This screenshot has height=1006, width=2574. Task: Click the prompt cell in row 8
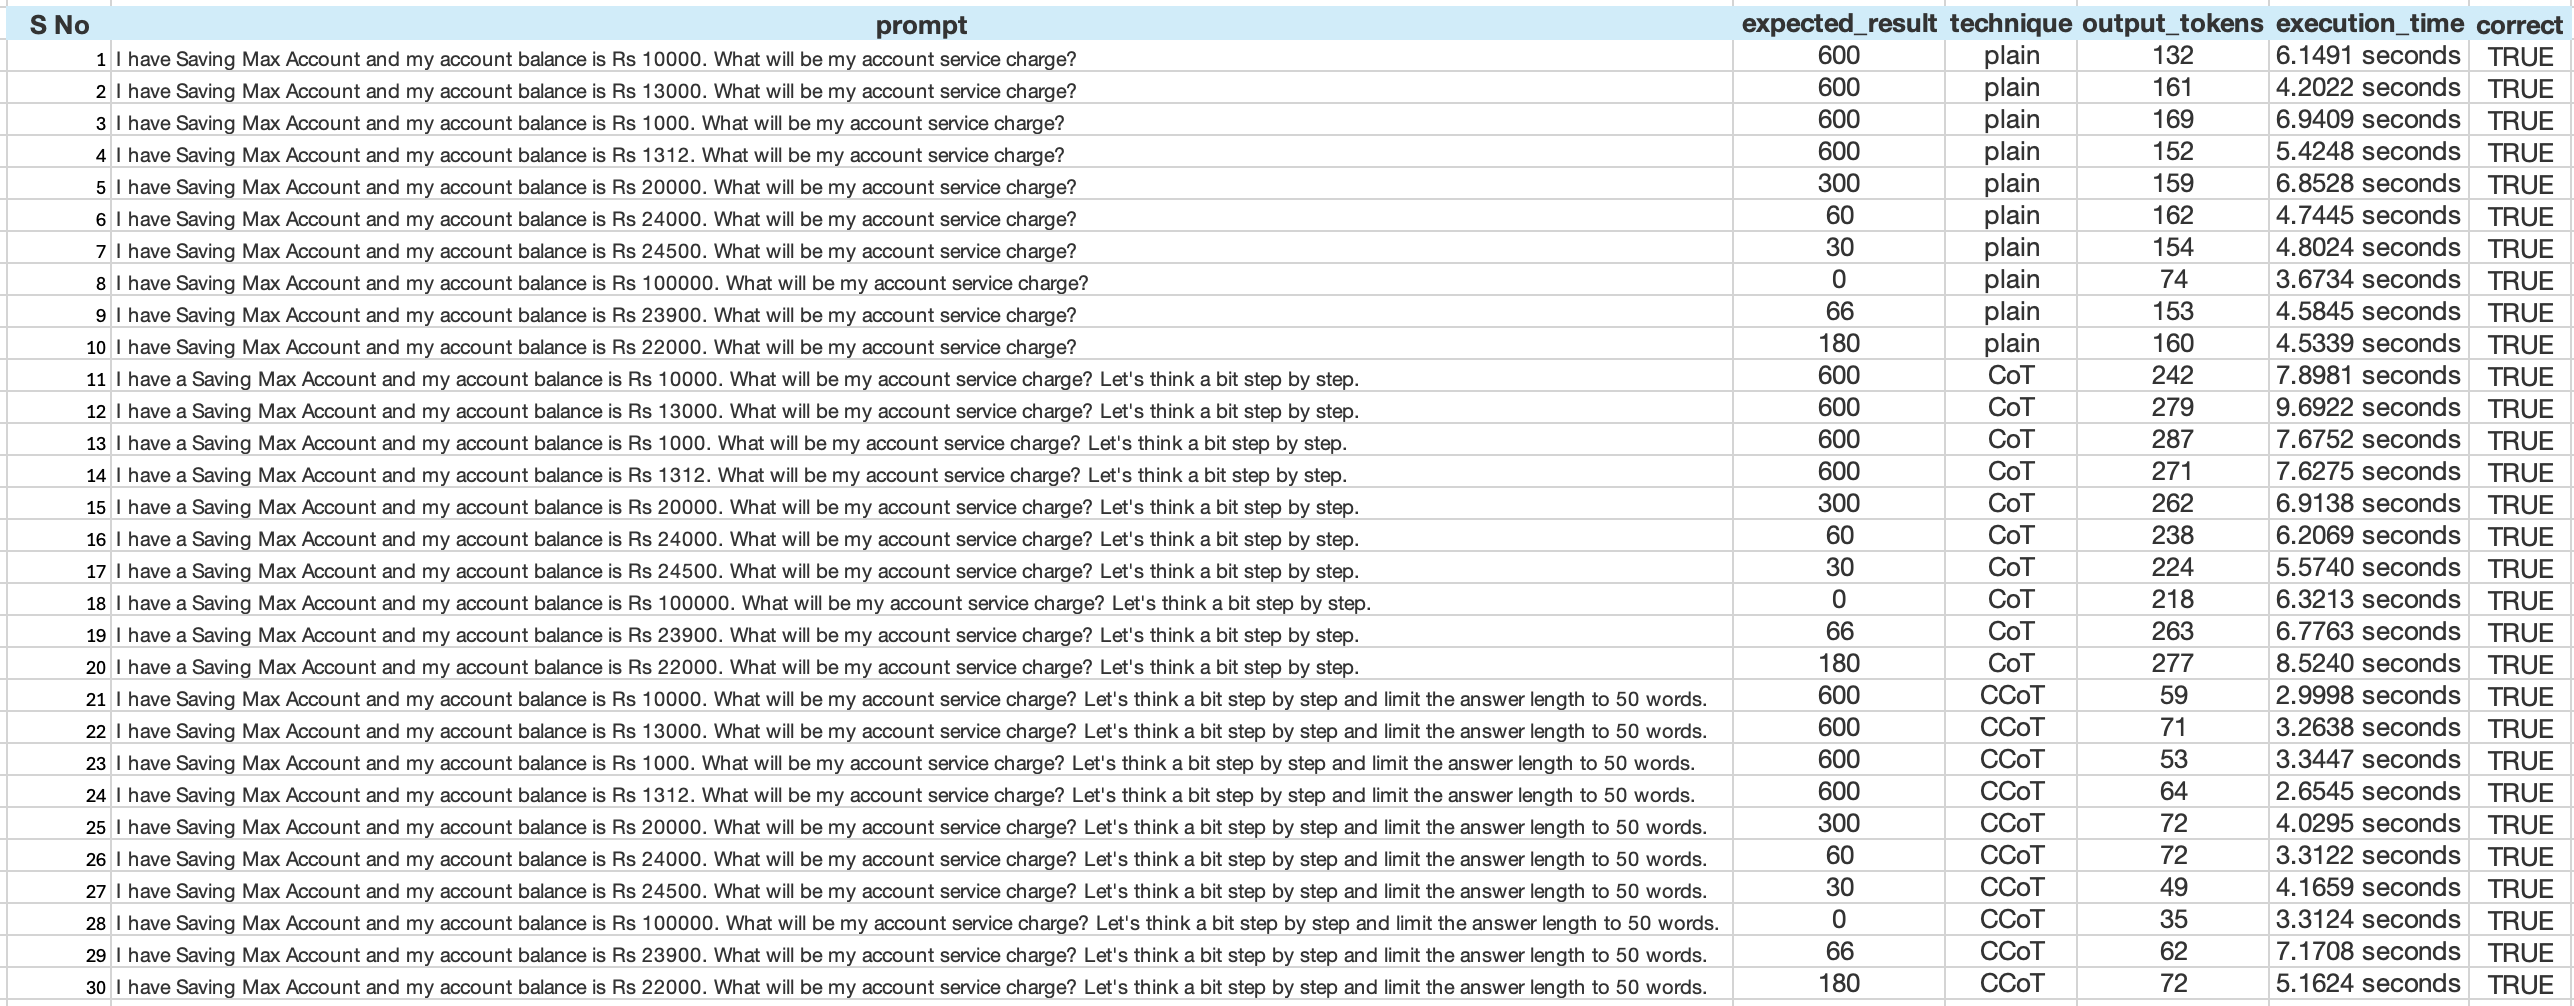pos(602,283)
